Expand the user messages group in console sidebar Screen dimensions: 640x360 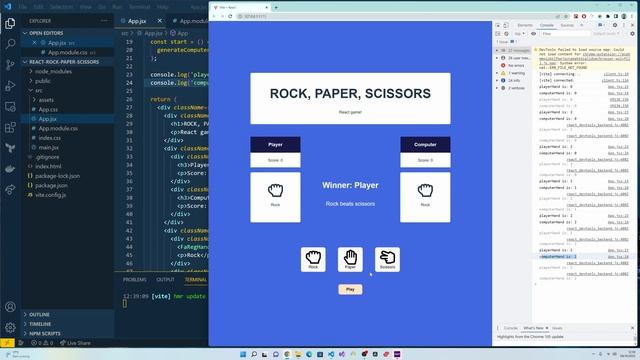pos(513,58)
